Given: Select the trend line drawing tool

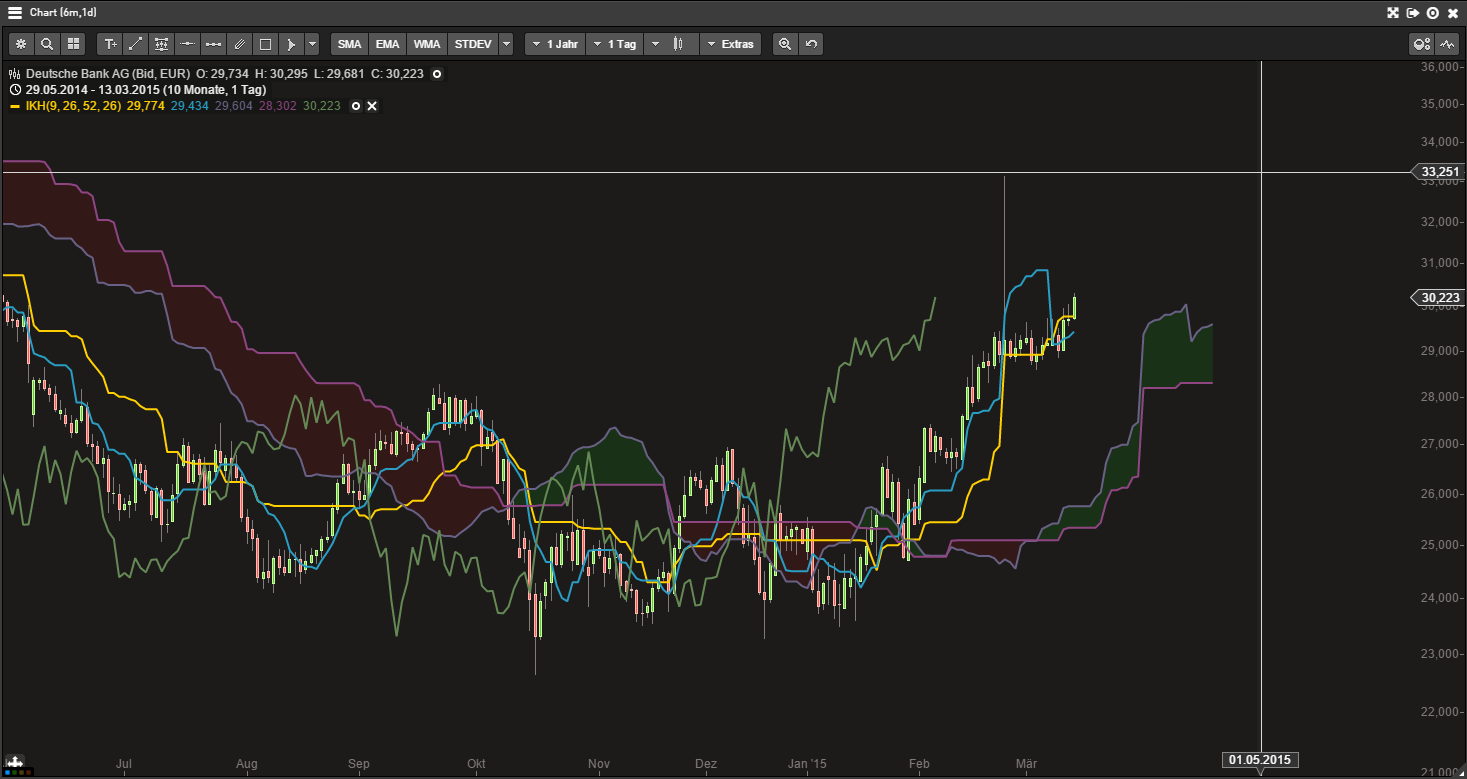Looking at the screenshot, I should pos(136,44).
